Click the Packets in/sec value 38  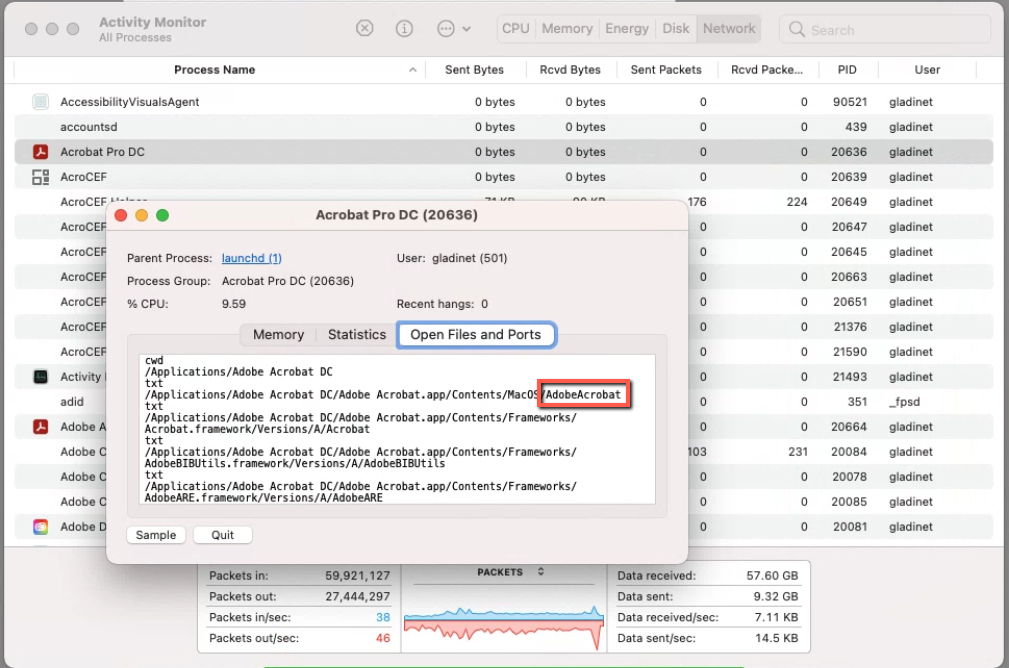[383, 617]
